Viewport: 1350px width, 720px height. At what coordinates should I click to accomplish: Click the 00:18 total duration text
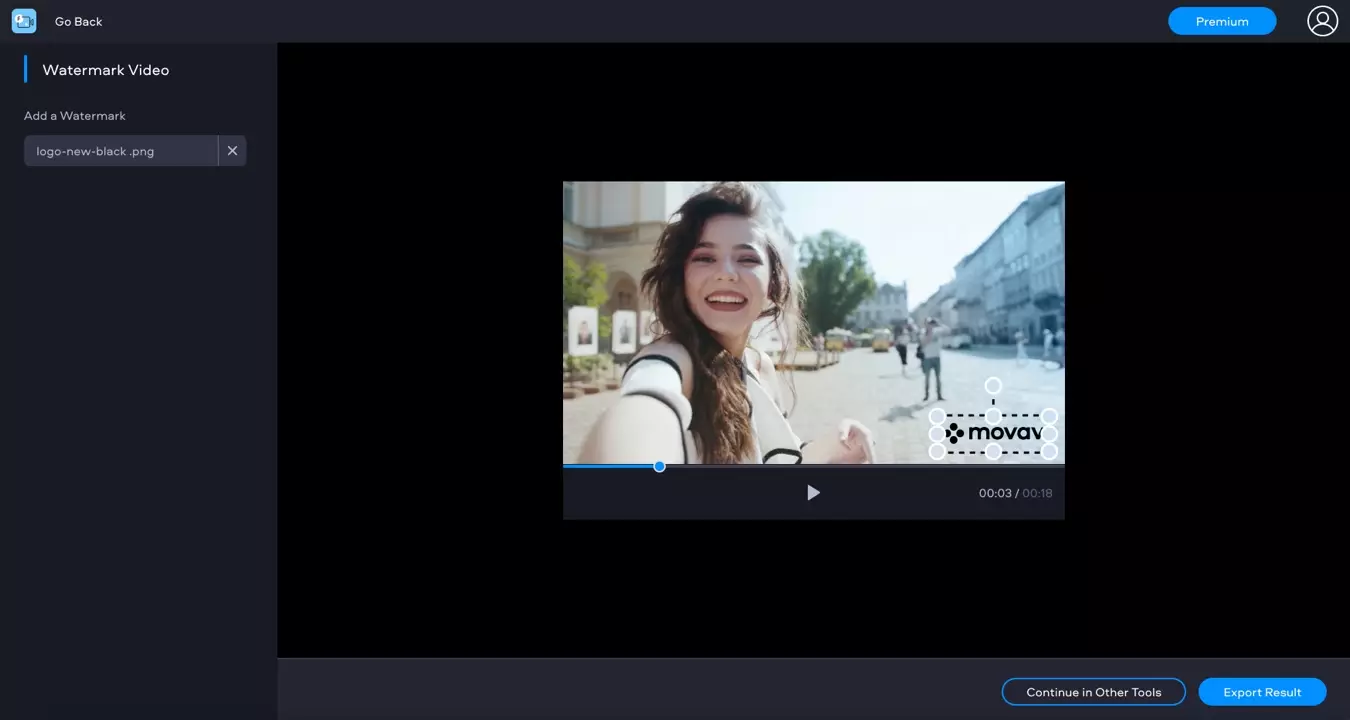[1037, 493]
